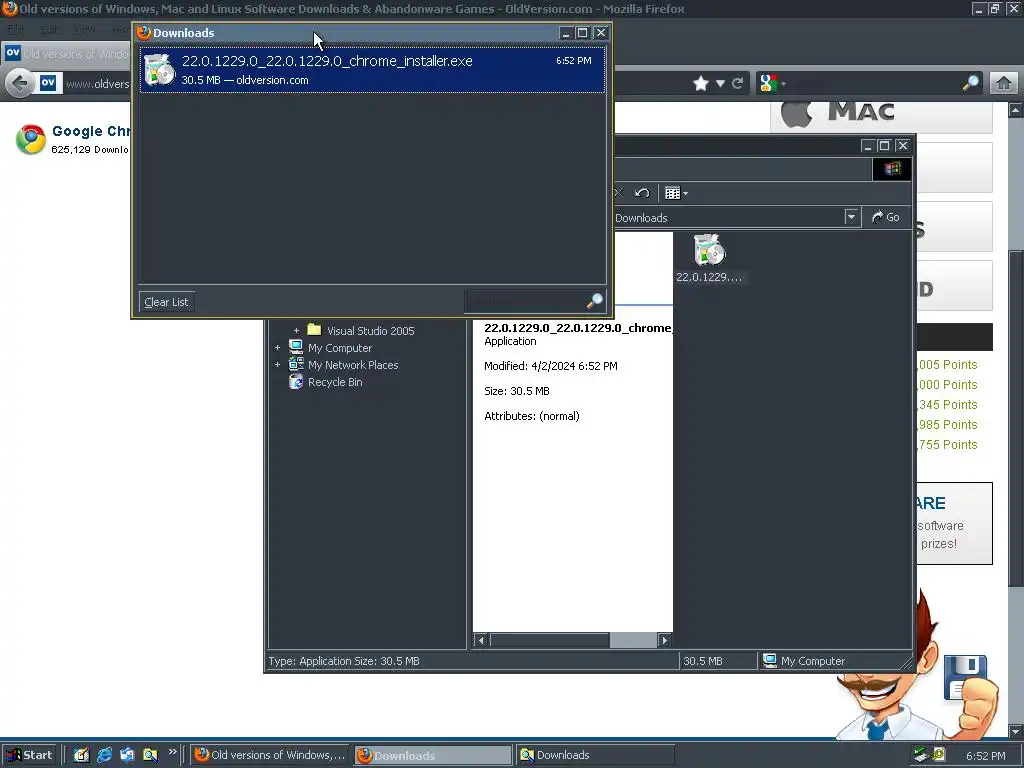
Task: Click the Firefox back button
Action: click(20, 84)
